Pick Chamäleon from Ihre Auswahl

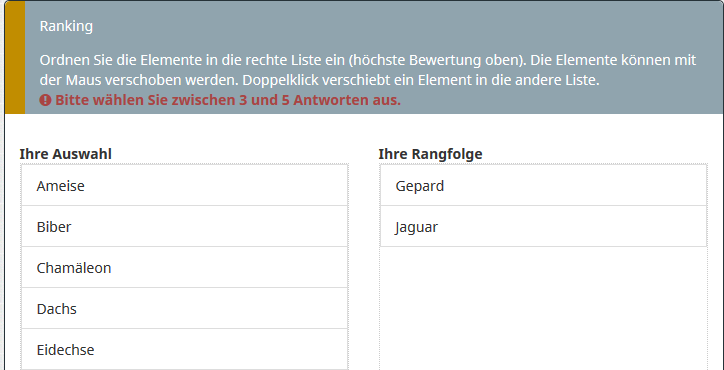click(184, 267)
